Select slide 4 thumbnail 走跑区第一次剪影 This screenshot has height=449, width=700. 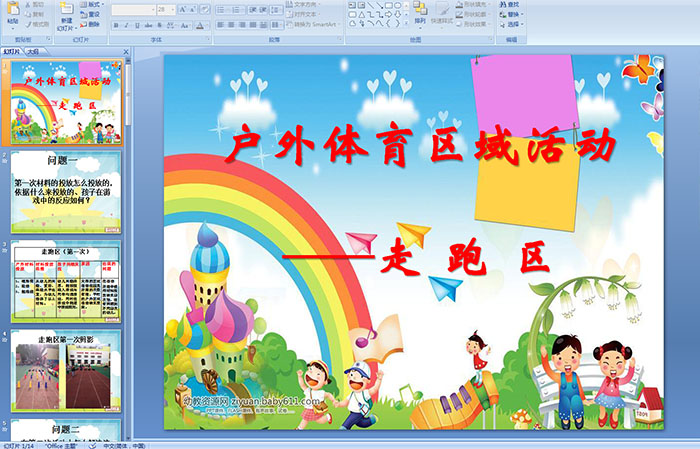tap(66, 371)
